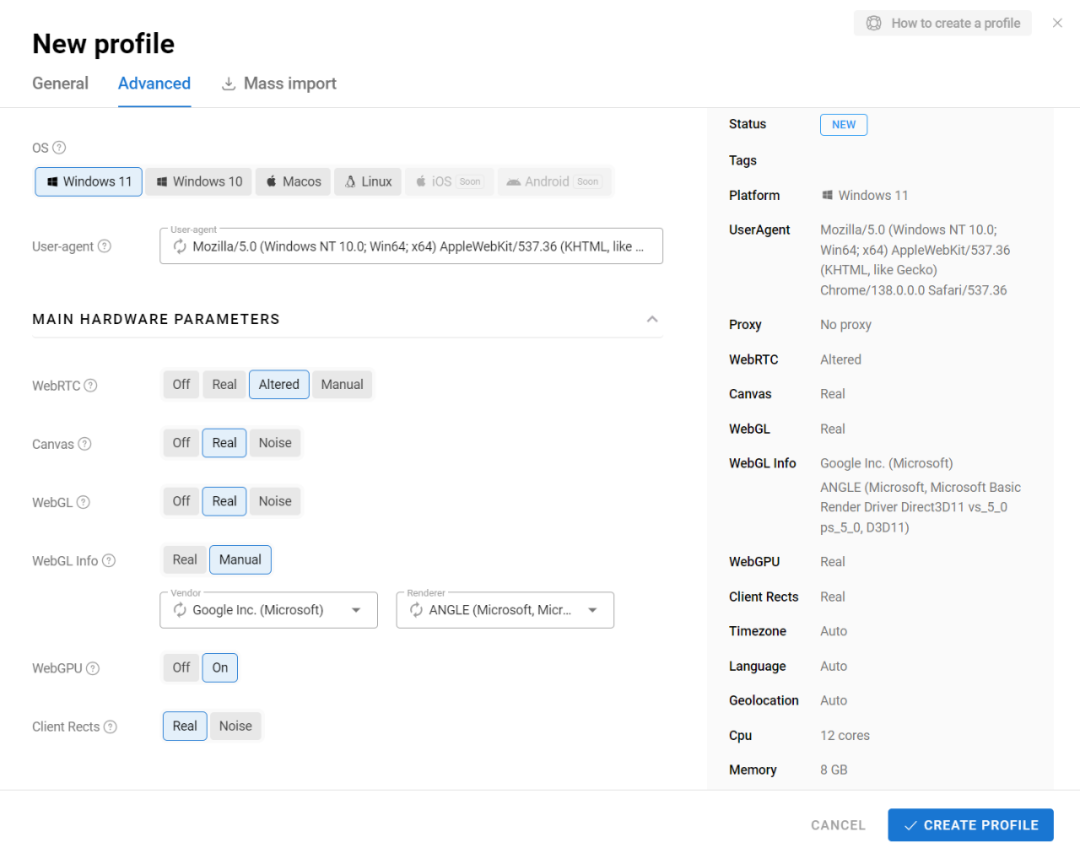
Task: Click into the User-agent text field
Action: pos(420,246)
